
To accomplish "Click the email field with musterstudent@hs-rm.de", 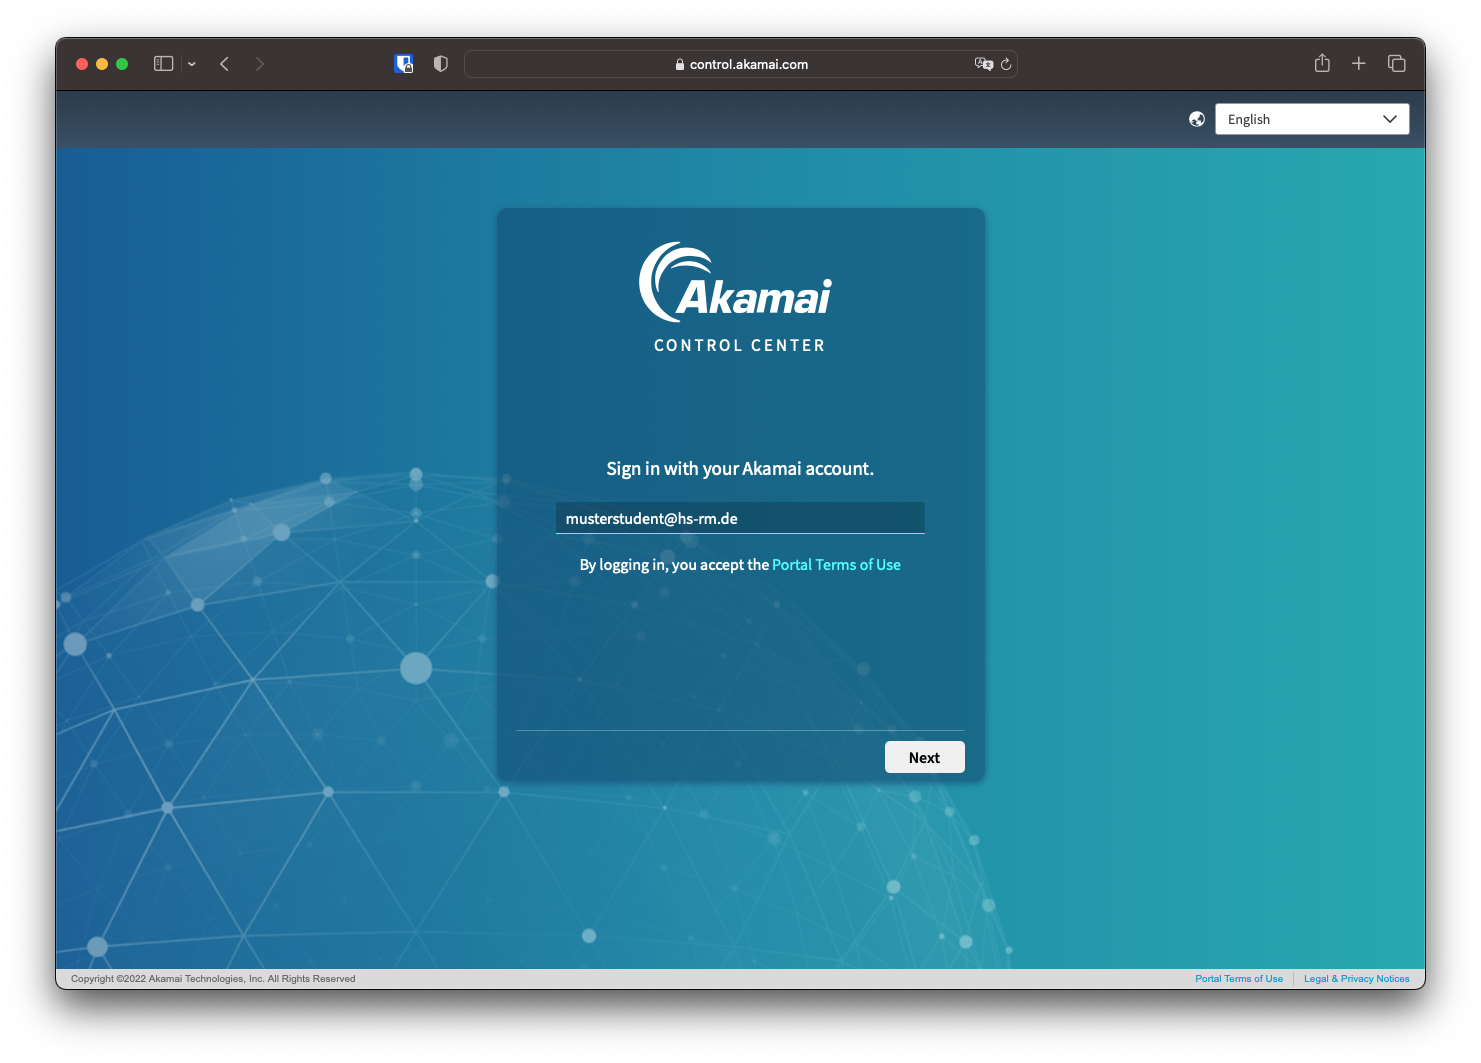I will tap(740, 518).
